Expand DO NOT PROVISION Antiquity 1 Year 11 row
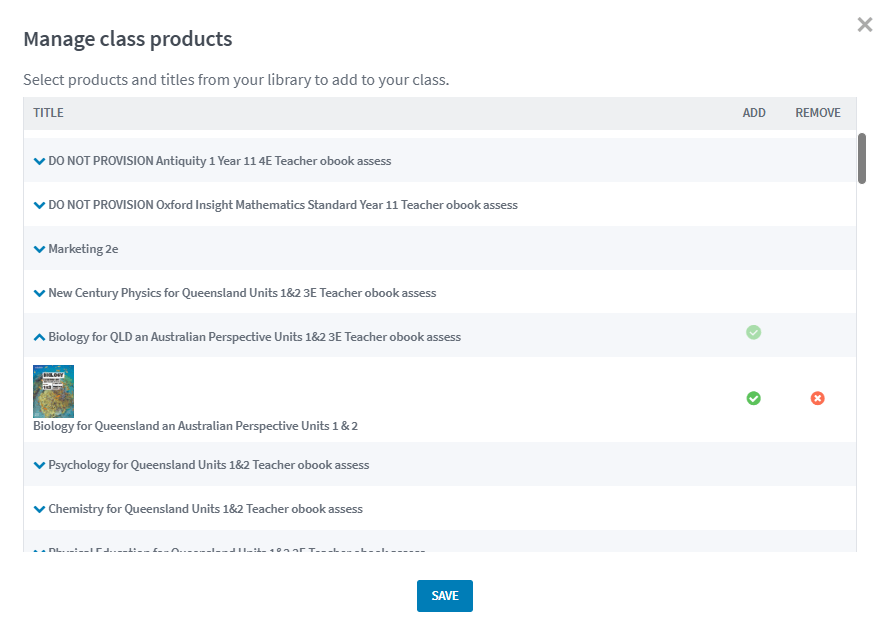The height and width of the screenshot is (635, 888). [x=39, y=161]
